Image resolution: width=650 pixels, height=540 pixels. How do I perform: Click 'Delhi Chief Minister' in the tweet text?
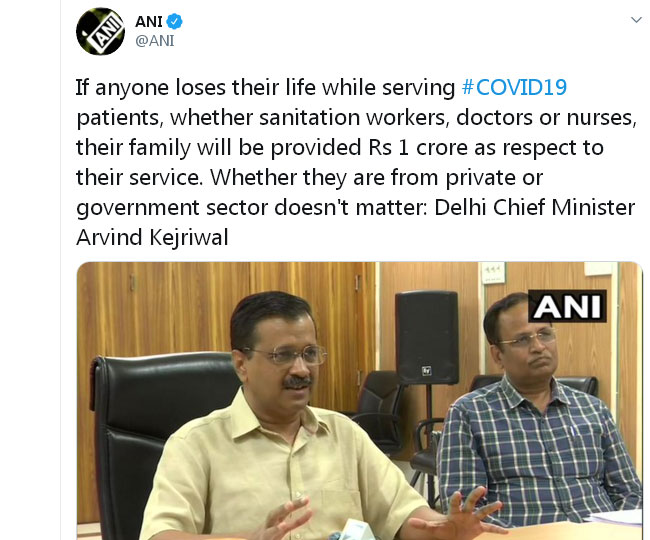535,207
